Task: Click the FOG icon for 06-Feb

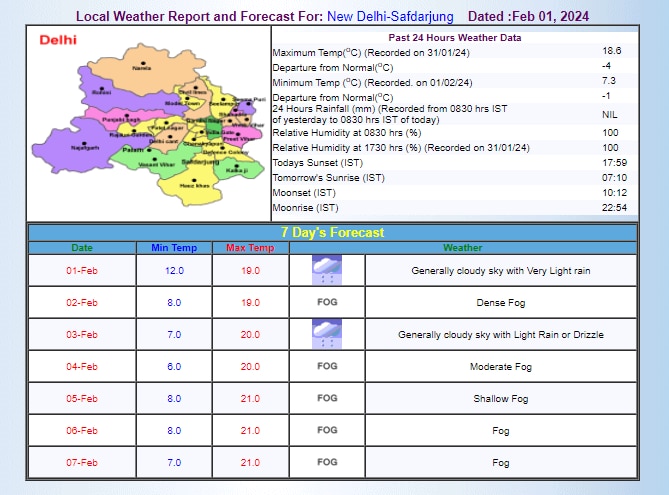Action: tap(326, 430)
